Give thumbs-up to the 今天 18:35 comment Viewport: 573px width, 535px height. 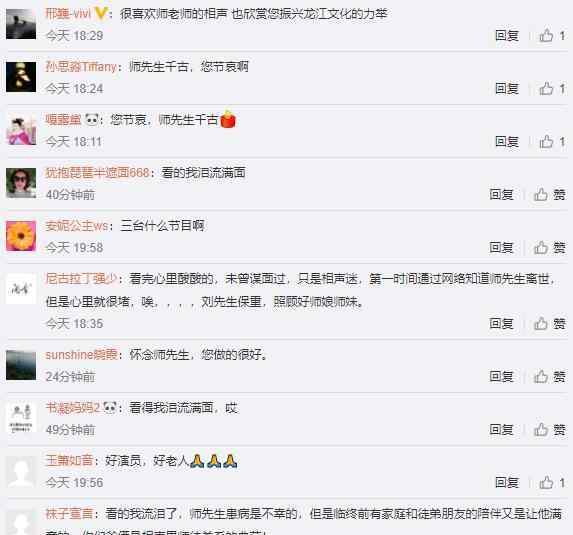(x=549, y=323)
